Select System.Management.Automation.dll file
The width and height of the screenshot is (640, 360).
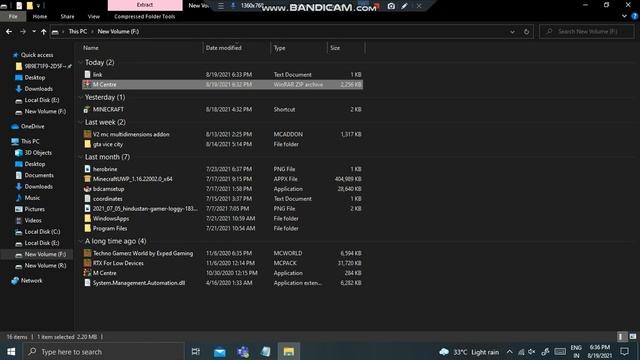coord(222,283)
